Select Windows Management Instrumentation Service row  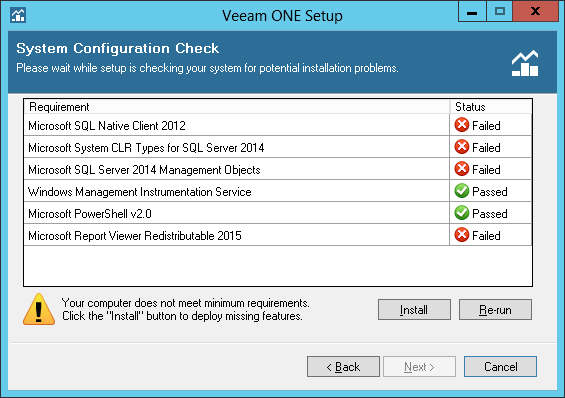point(278,191)
